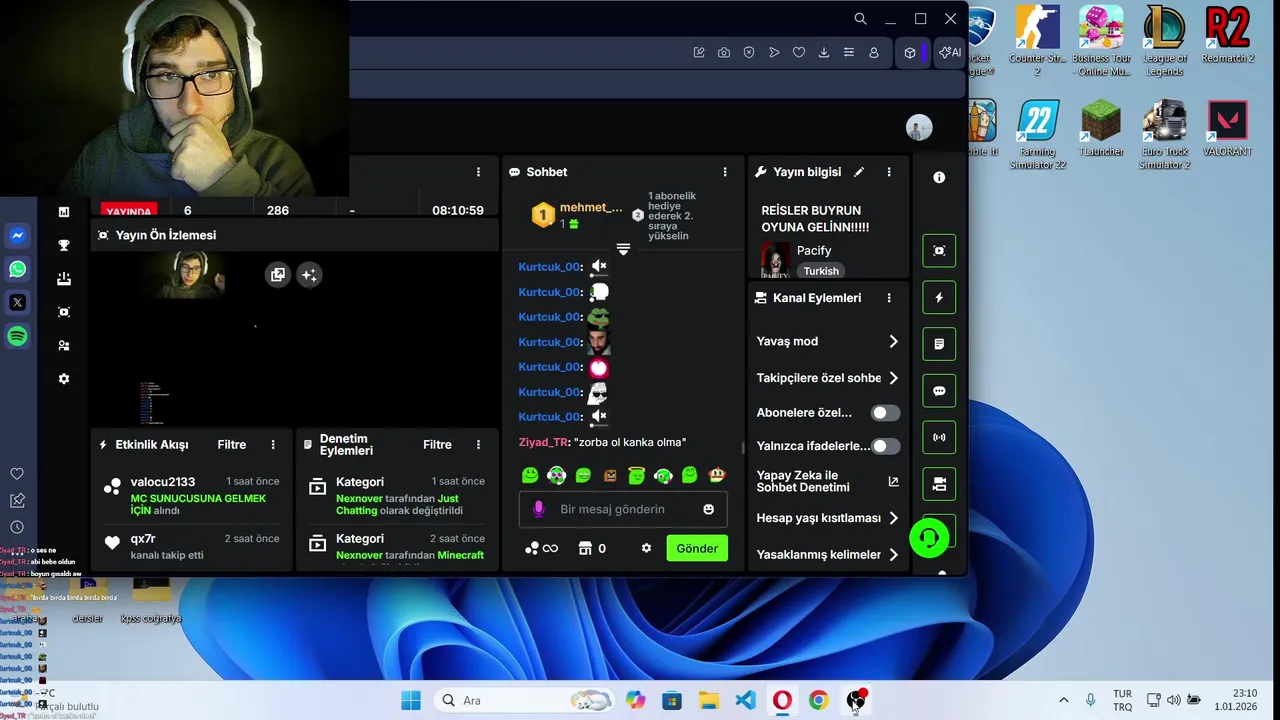Open League of Legends desktop shortcut
The height and width of the screenshot is (720, 1280).
1164,42
